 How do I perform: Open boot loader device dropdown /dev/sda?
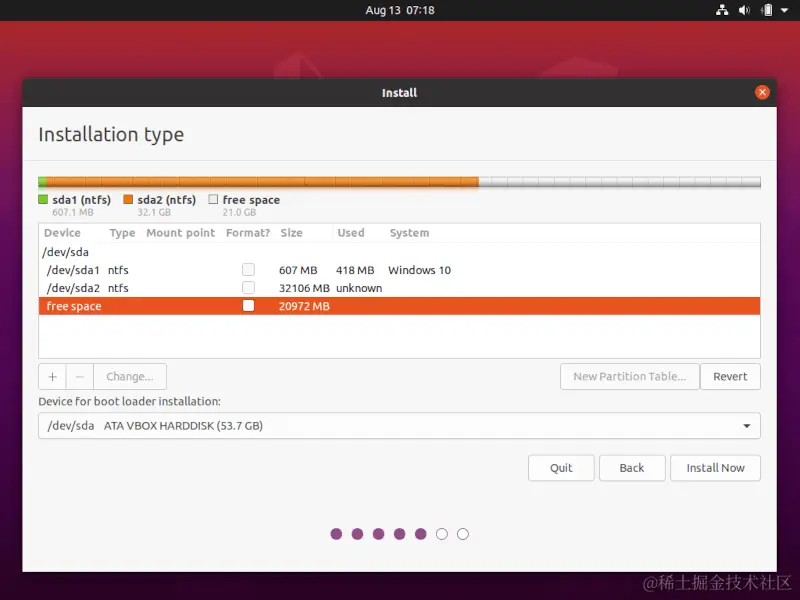click(399, 426)
